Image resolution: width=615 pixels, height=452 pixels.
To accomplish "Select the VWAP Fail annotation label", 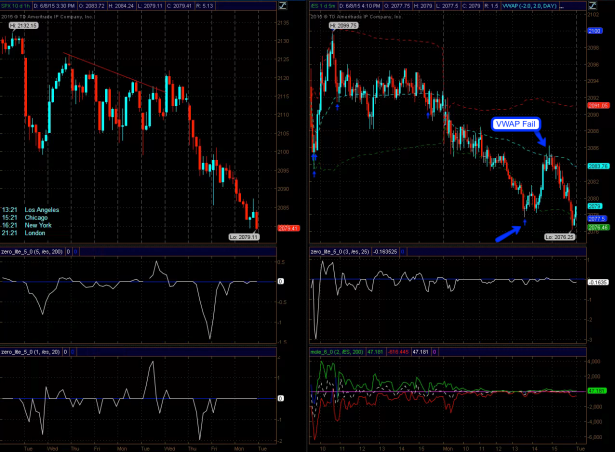I will point(513,124).
